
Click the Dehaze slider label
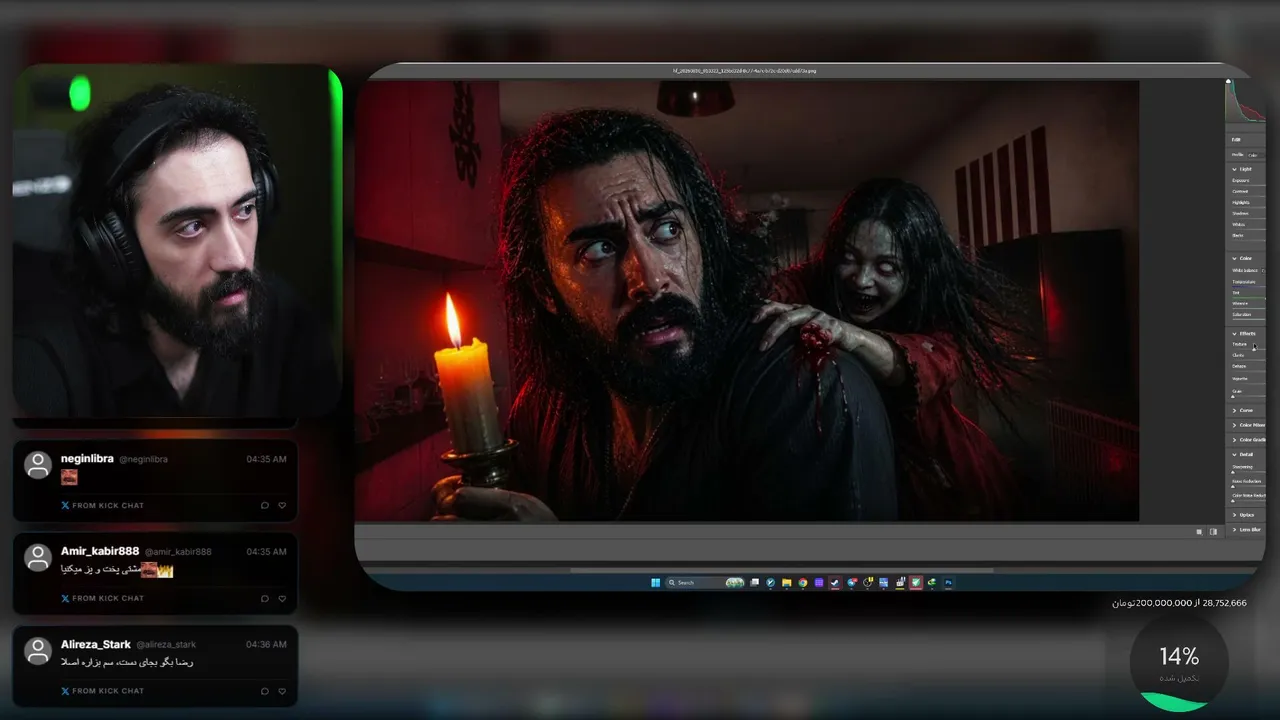[1239, 366]
